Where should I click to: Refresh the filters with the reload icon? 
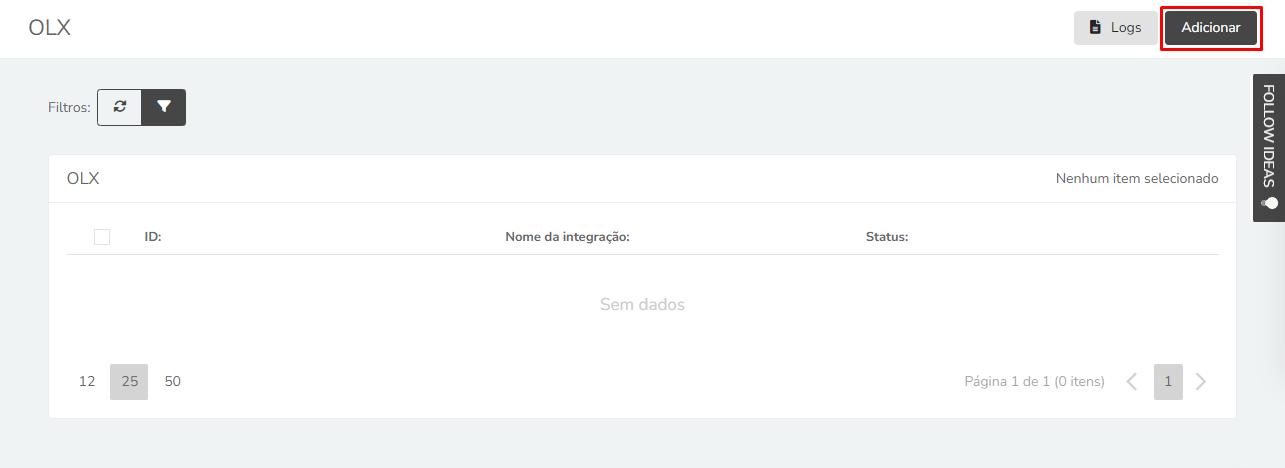click(x=120, y=107)
